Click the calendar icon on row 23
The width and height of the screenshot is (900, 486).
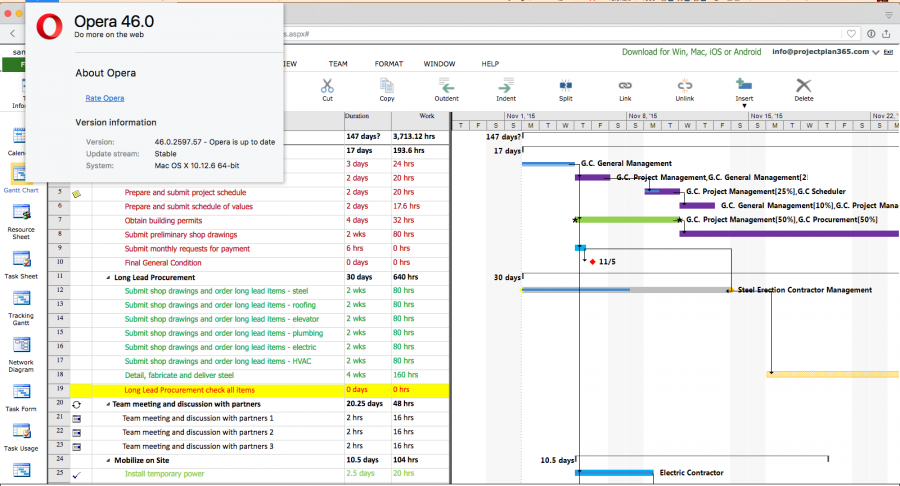(x=76, y=447)
